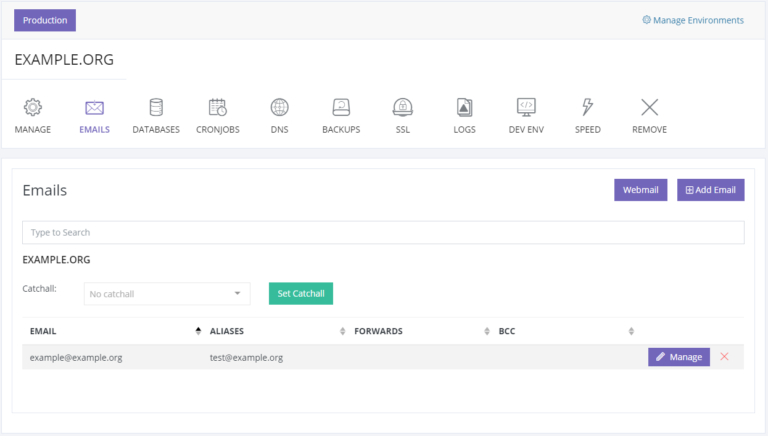Screen dimensions: 768x436
Task: Click the Set Catchall button
Action: pyautogui.click(x=301, y=293)
